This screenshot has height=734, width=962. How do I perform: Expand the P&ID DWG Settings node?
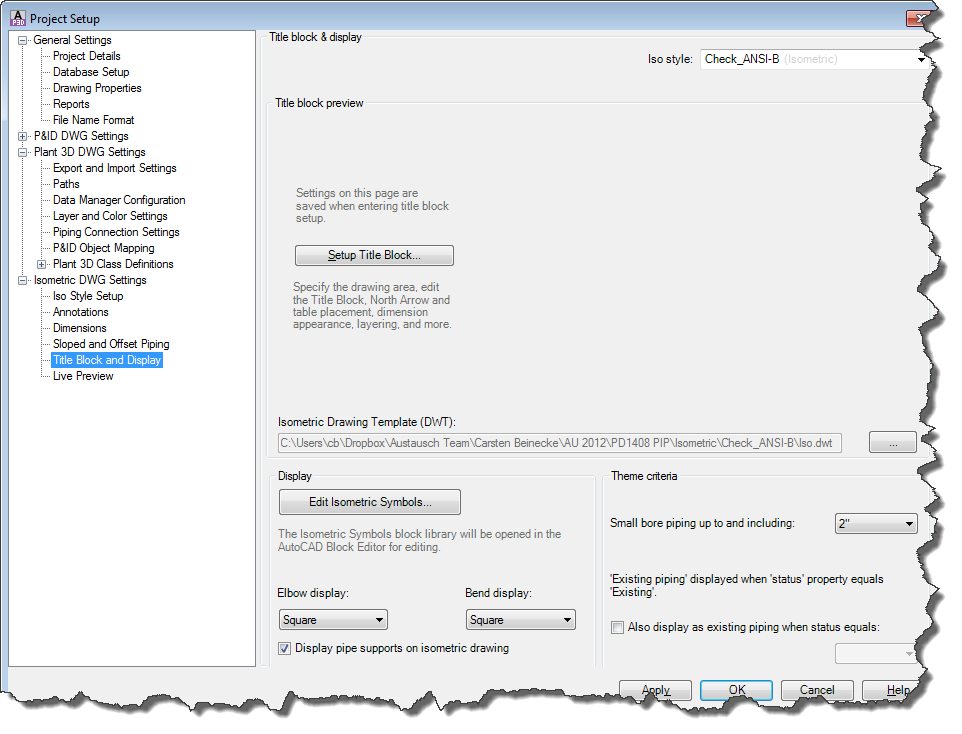[23, 136]
